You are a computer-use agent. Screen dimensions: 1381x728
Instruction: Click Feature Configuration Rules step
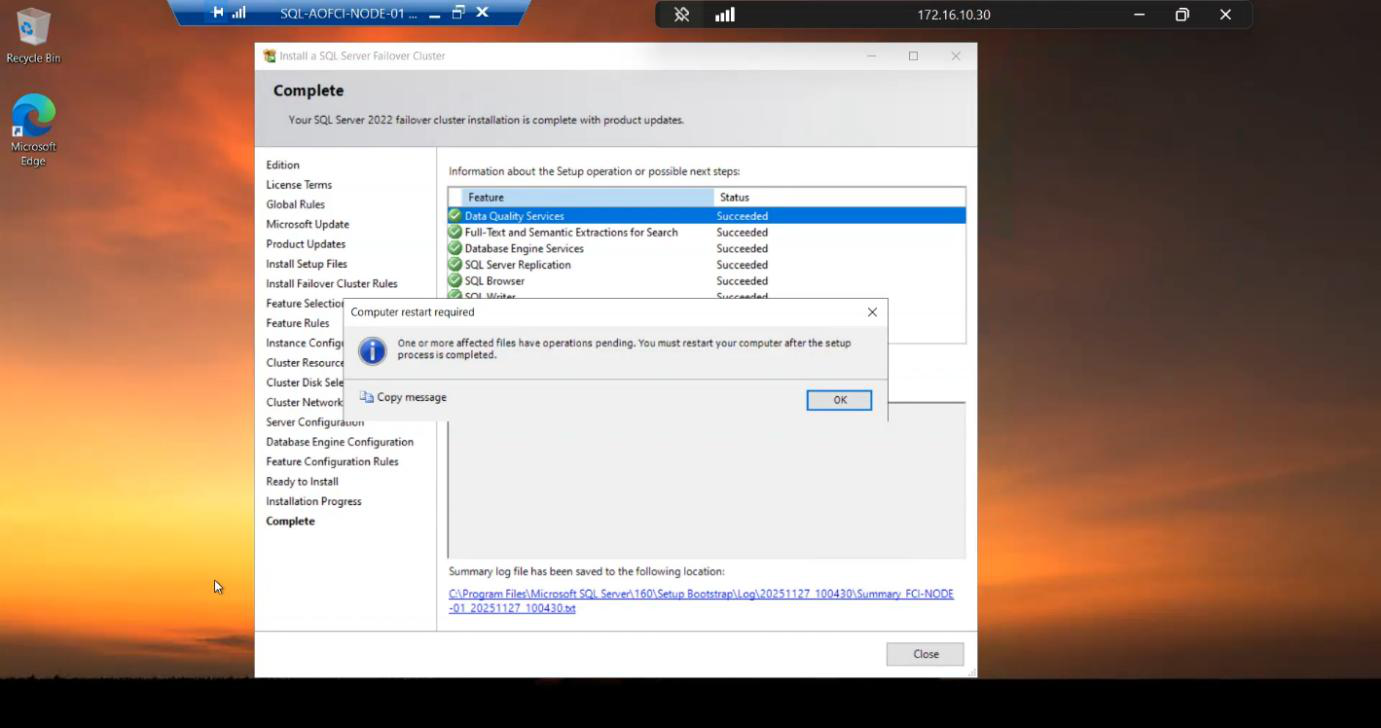click(x=332, y=462)
